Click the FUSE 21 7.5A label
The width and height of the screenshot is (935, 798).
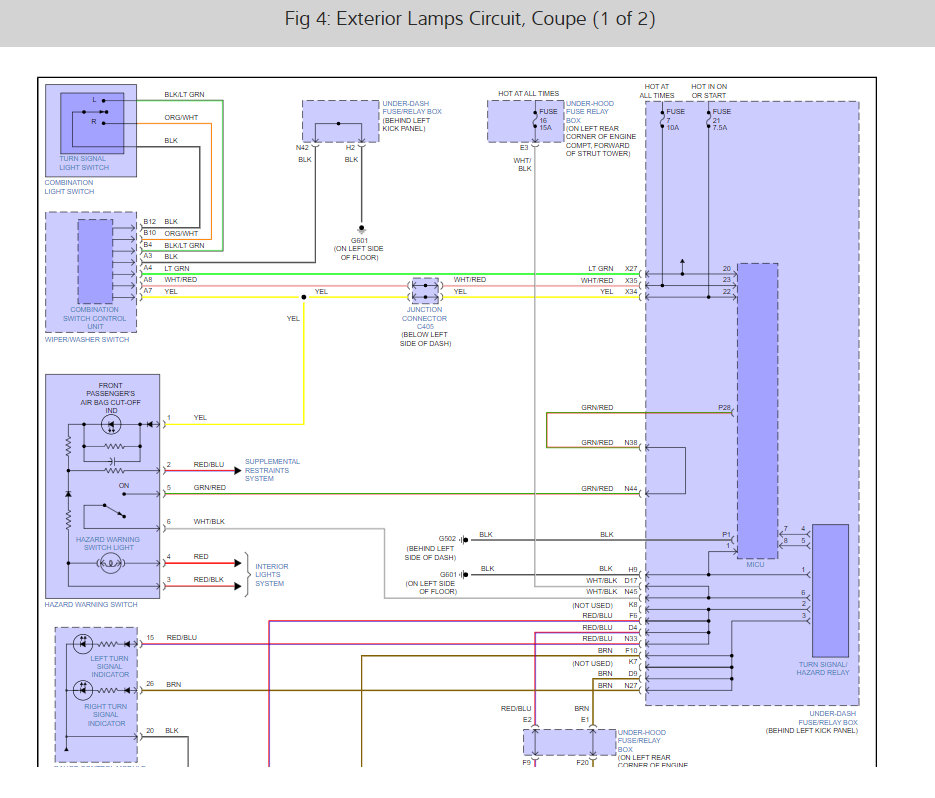722,119
